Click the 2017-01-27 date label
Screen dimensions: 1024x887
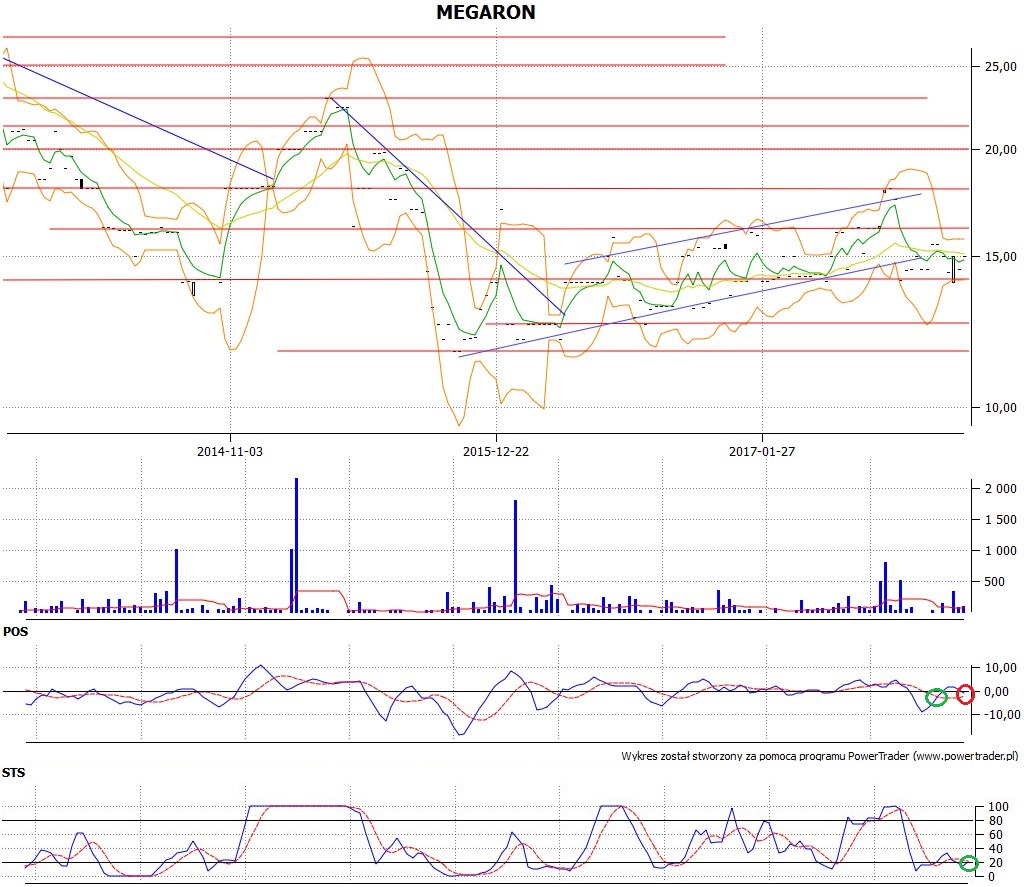[x=762, y=451]
